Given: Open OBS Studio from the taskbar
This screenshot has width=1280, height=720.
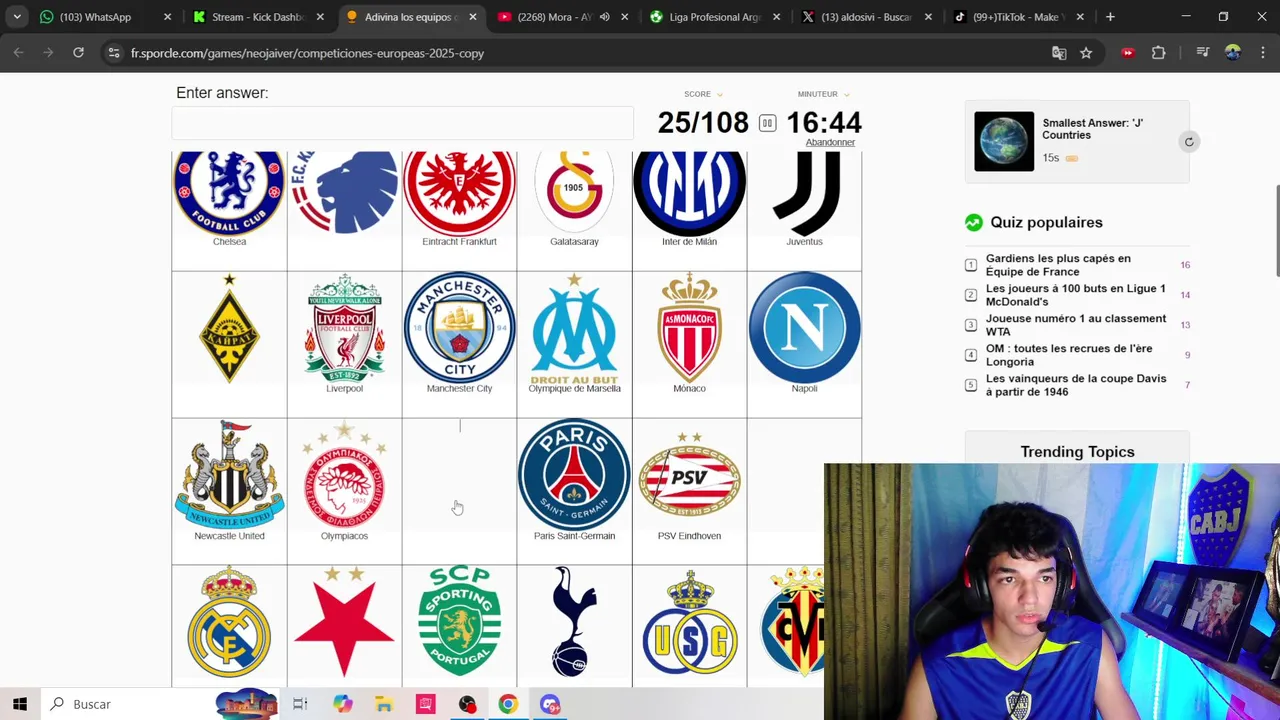Looking at the screenshot, I should (x=467, y=704).
